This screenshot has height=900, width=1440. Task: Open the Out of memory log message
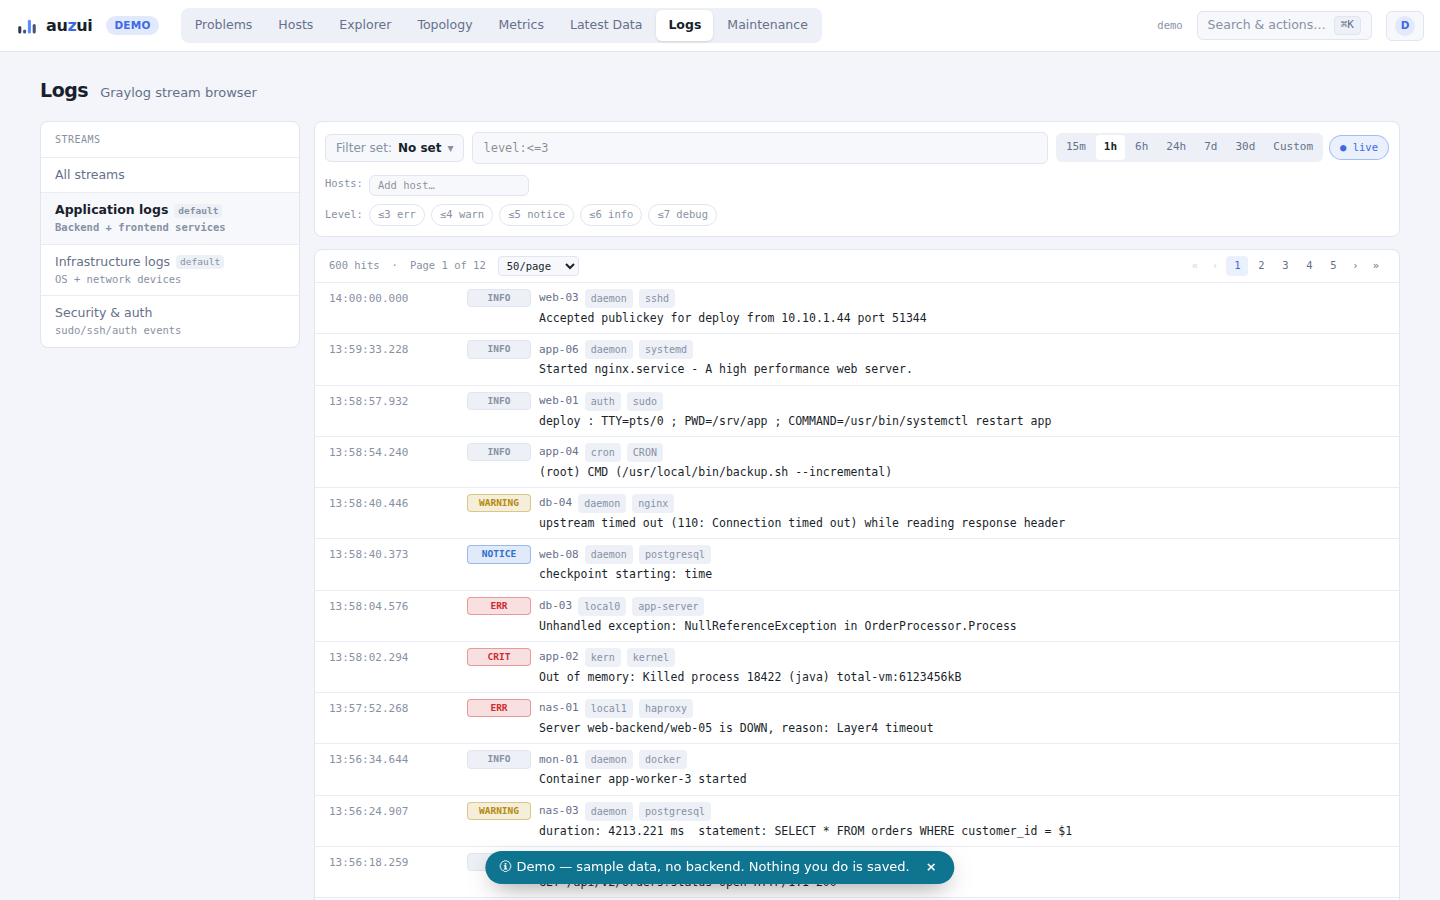(x=750, y=677)
